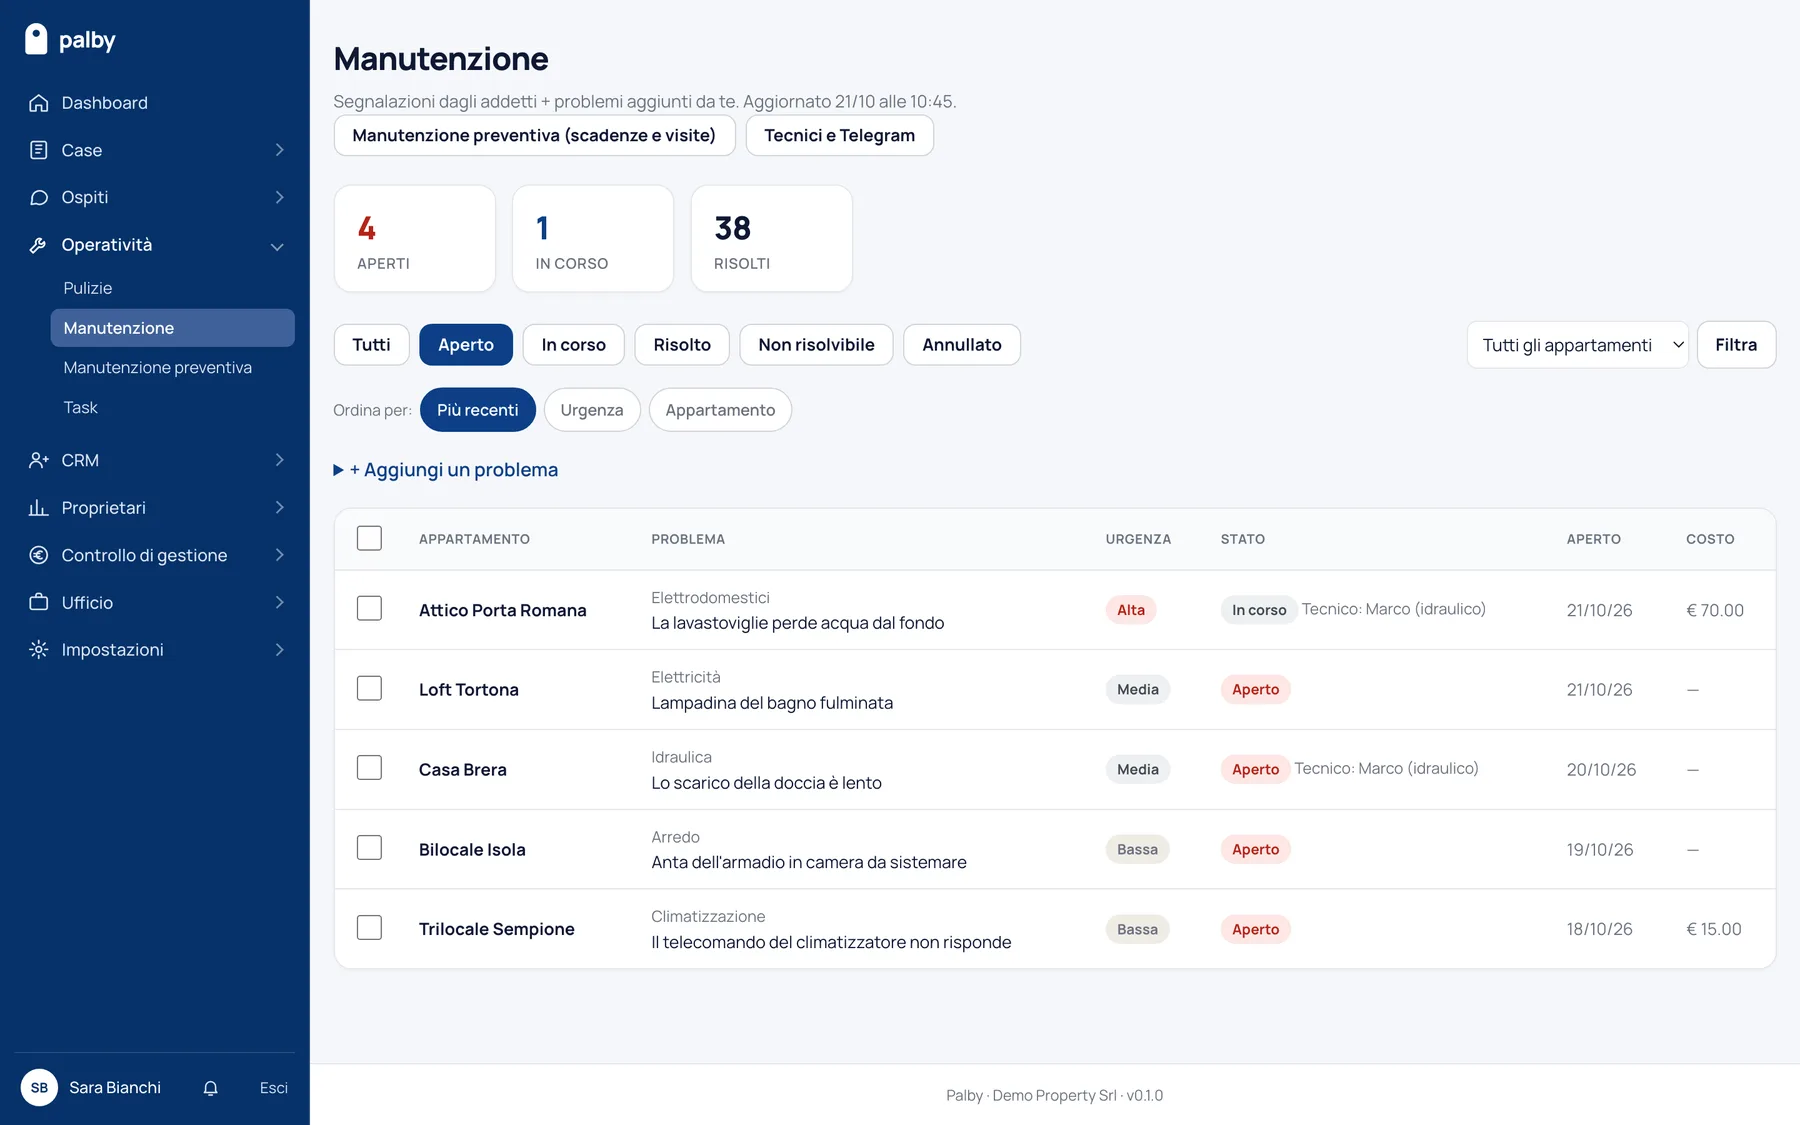
Task: Tick the Loft Tortona row checkbox
Action: tap(369, 688)
